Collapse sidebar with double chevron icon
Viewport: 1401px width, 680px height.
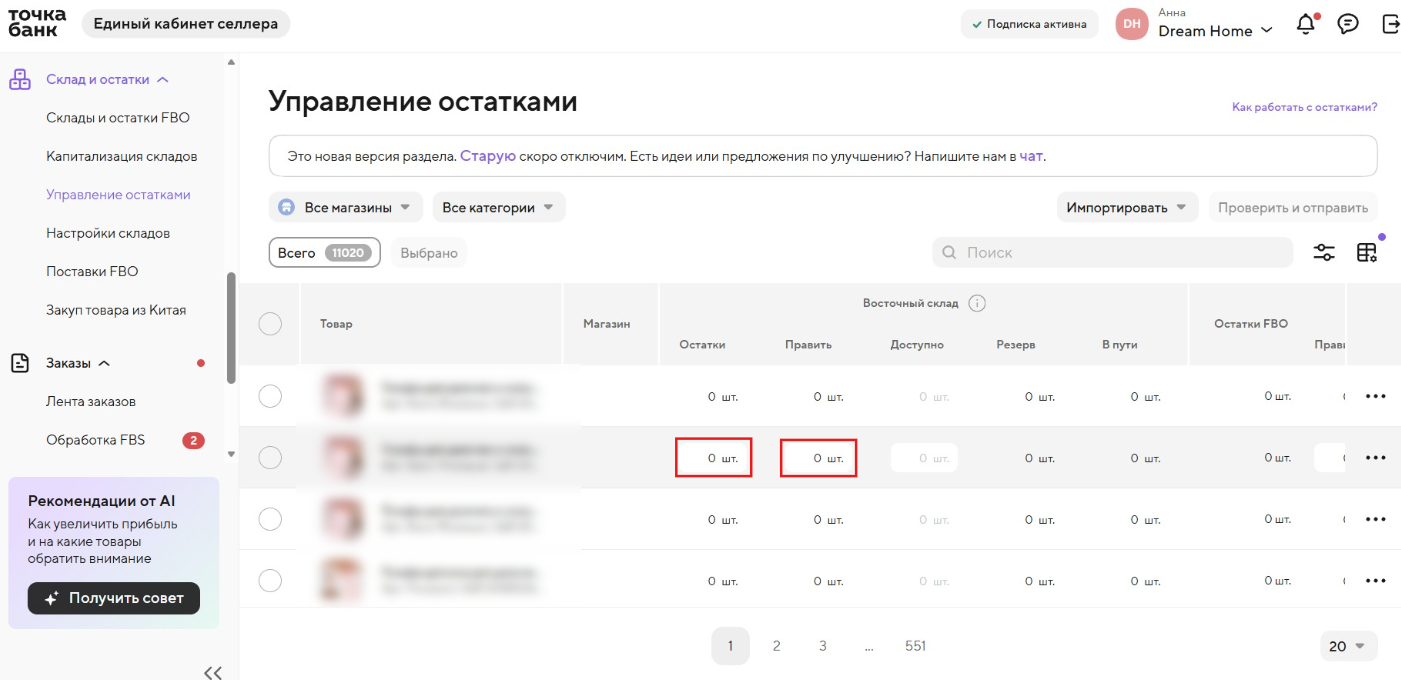coord(213,672)
